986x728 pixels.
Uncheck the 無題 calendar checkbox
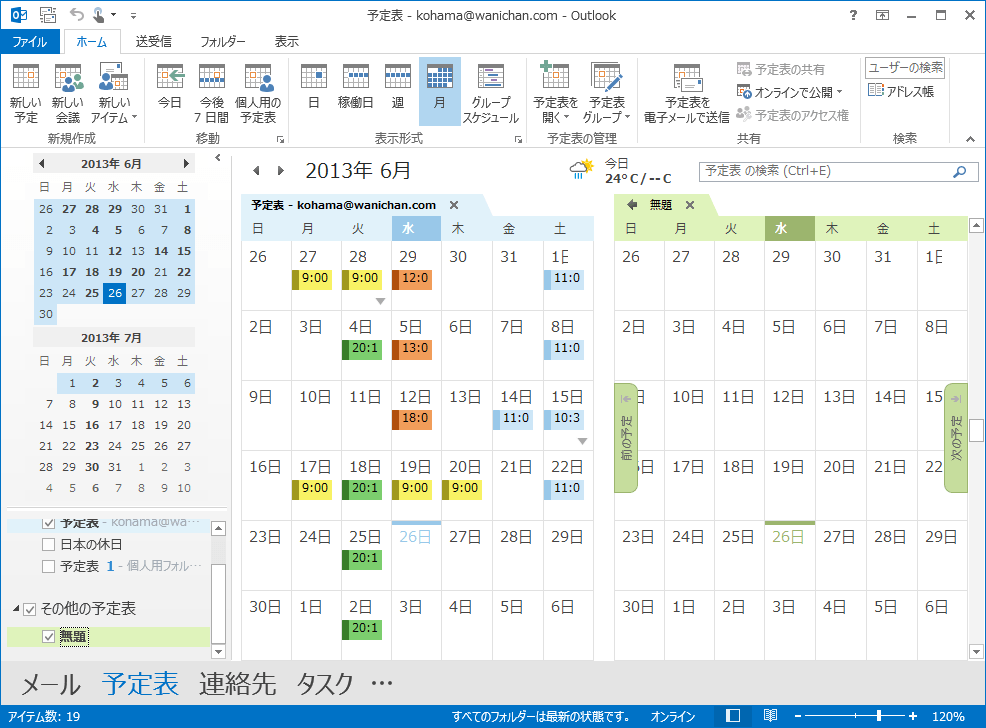coord(48,637)
